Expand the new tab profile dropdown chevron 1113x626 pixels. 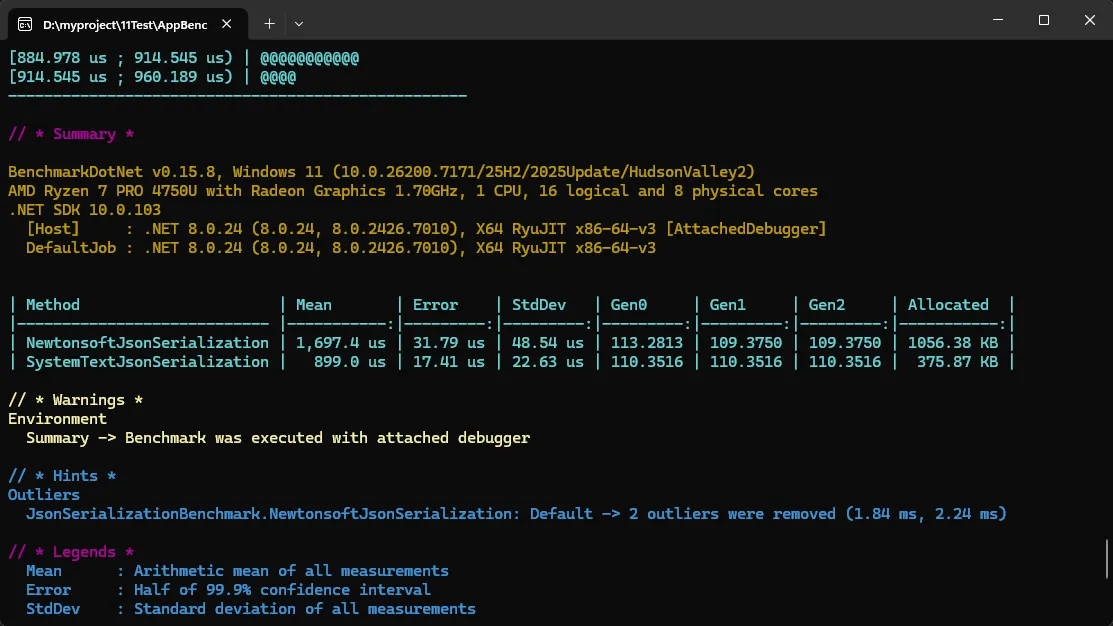[299, 22]
